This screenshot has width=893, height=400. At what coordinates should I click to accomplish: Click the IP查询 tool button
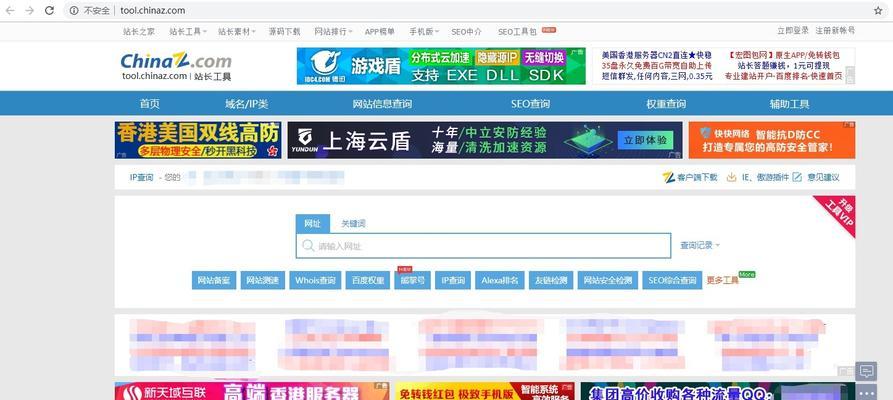tap(453, 280)
